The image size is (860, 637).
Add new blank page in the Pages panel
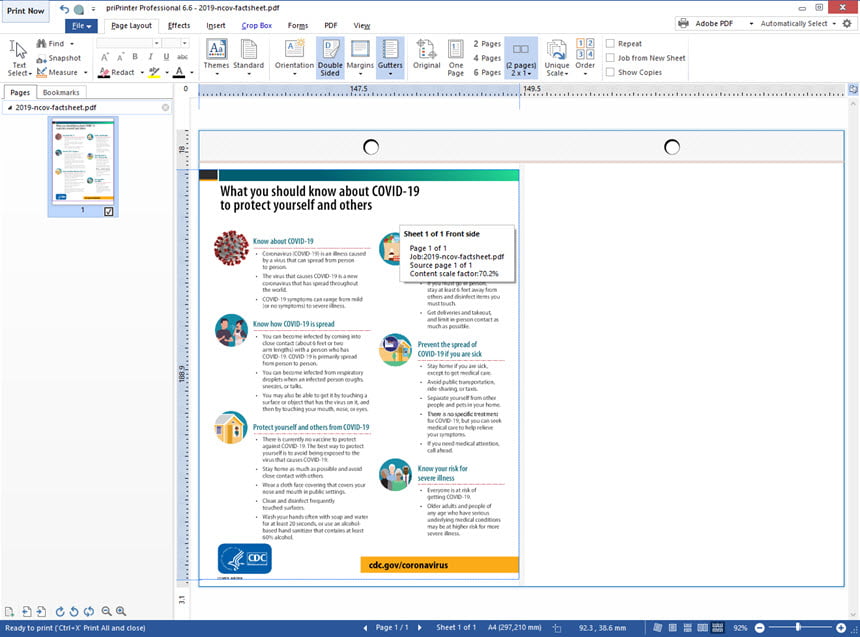pos(9,611)
